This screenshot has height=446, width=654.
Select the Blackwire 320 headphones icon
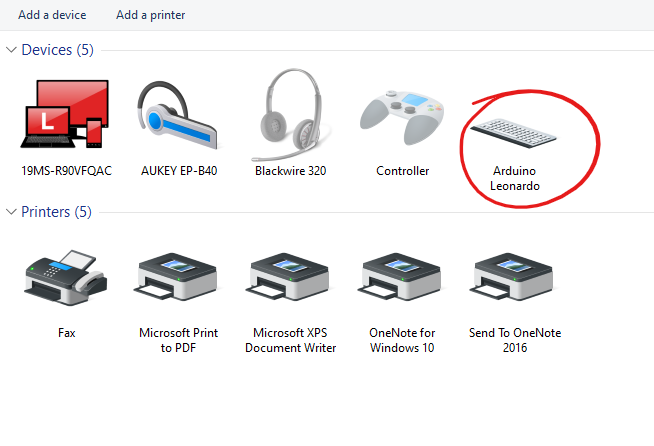point(290,115)
